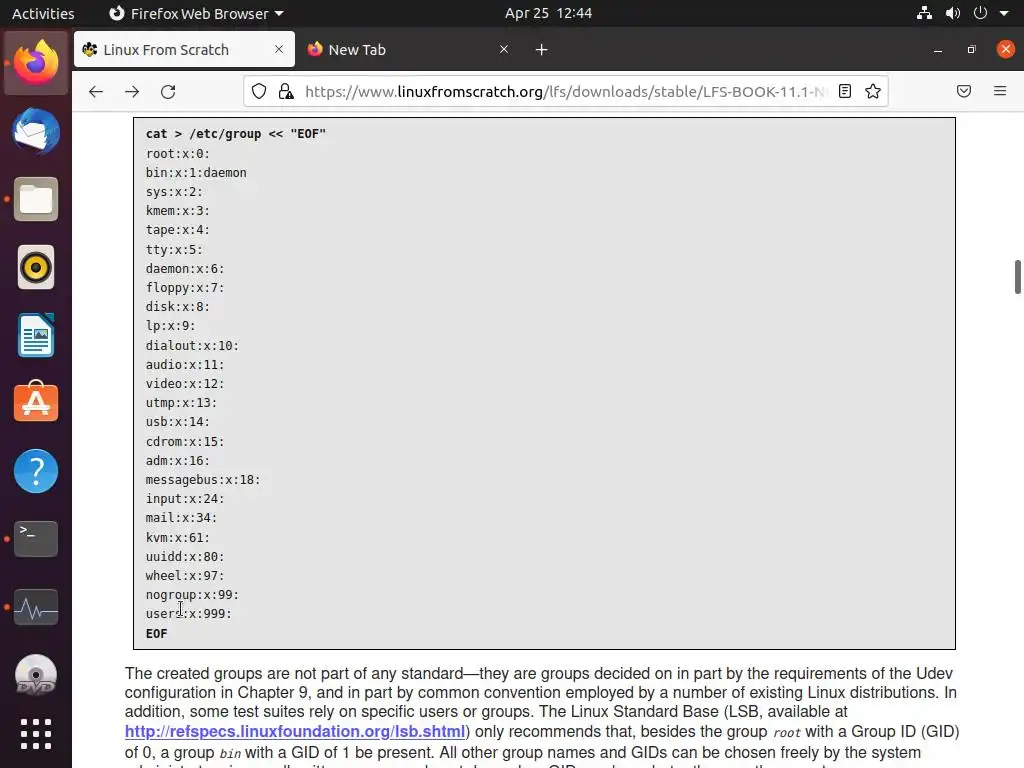View site security padlock information
Image resolution: width=1024 pixels, height=768 pixels.
(286, 91)
